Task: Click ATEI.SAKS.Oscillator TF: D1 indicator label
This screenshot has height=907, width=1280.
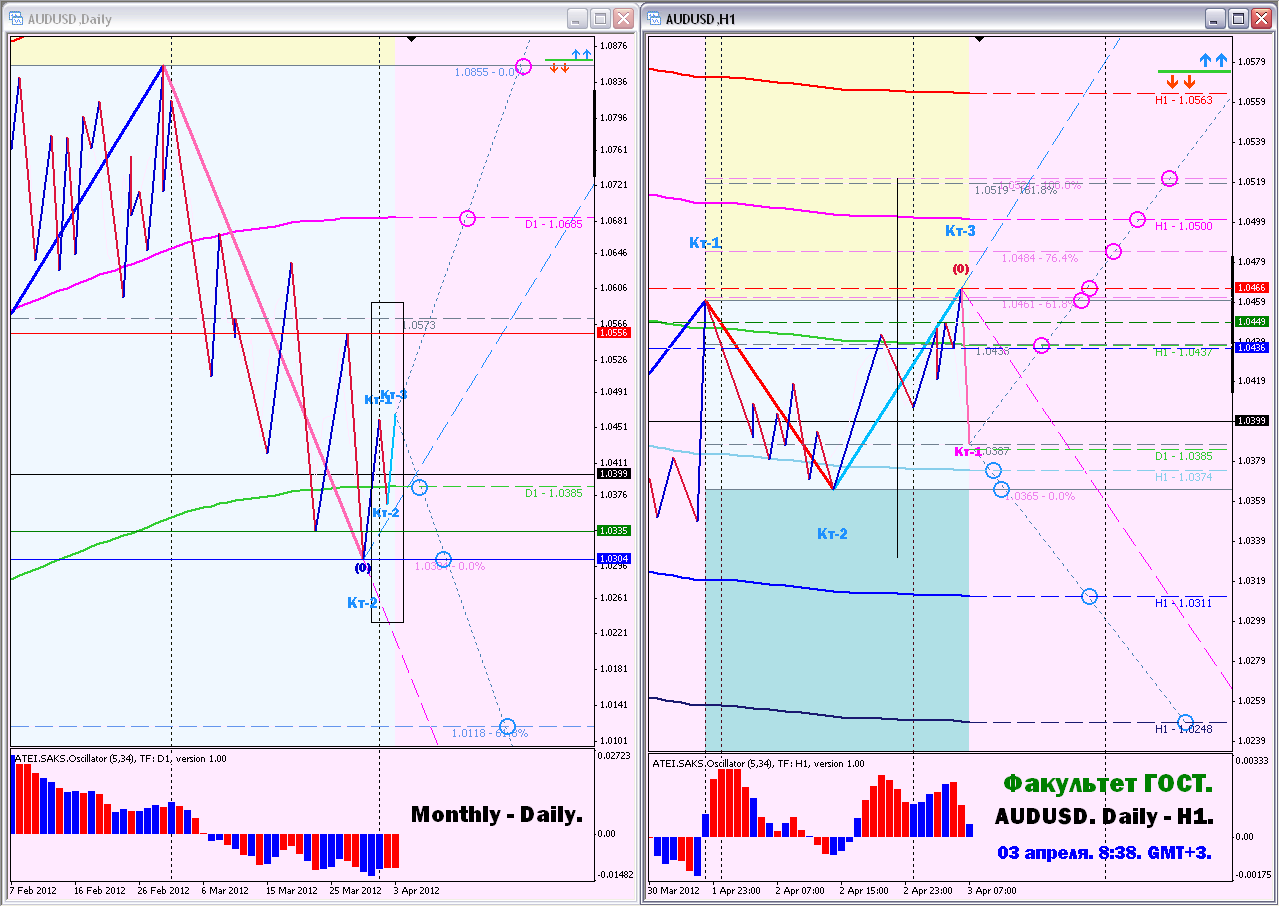Action: tap(122, 758)
